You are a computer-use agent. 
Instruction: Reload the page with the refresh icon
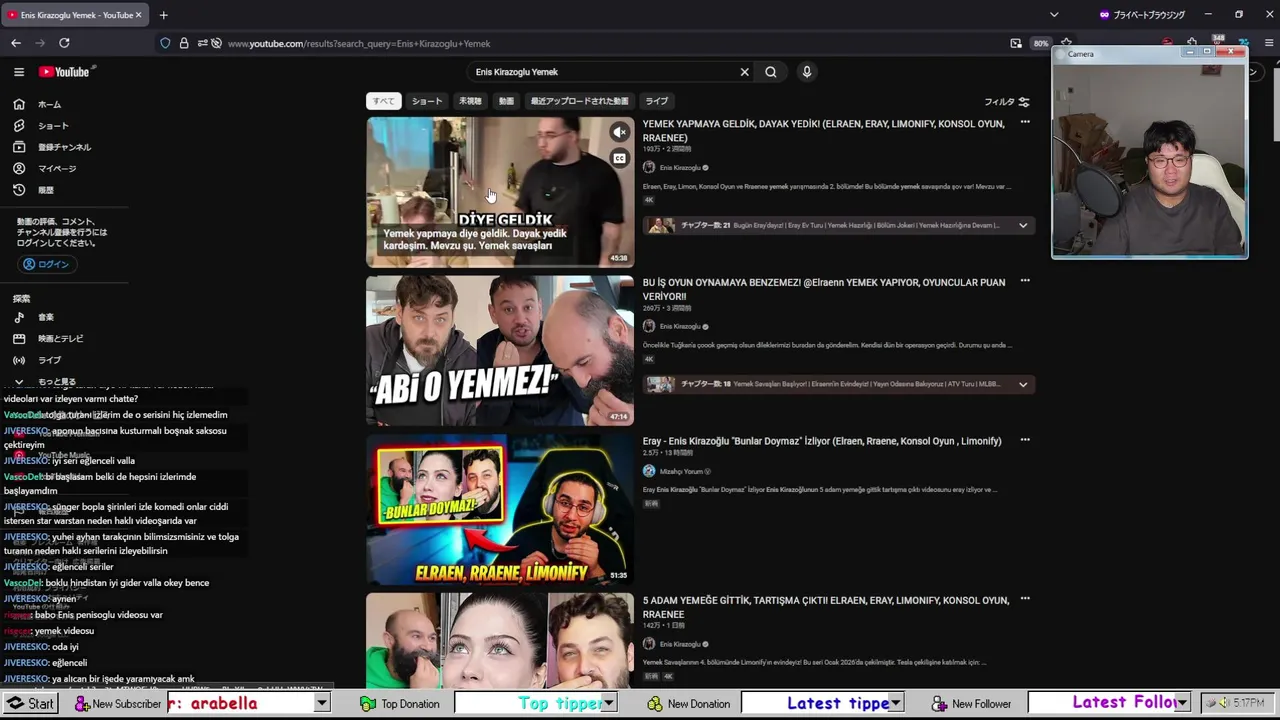(64, 43)
